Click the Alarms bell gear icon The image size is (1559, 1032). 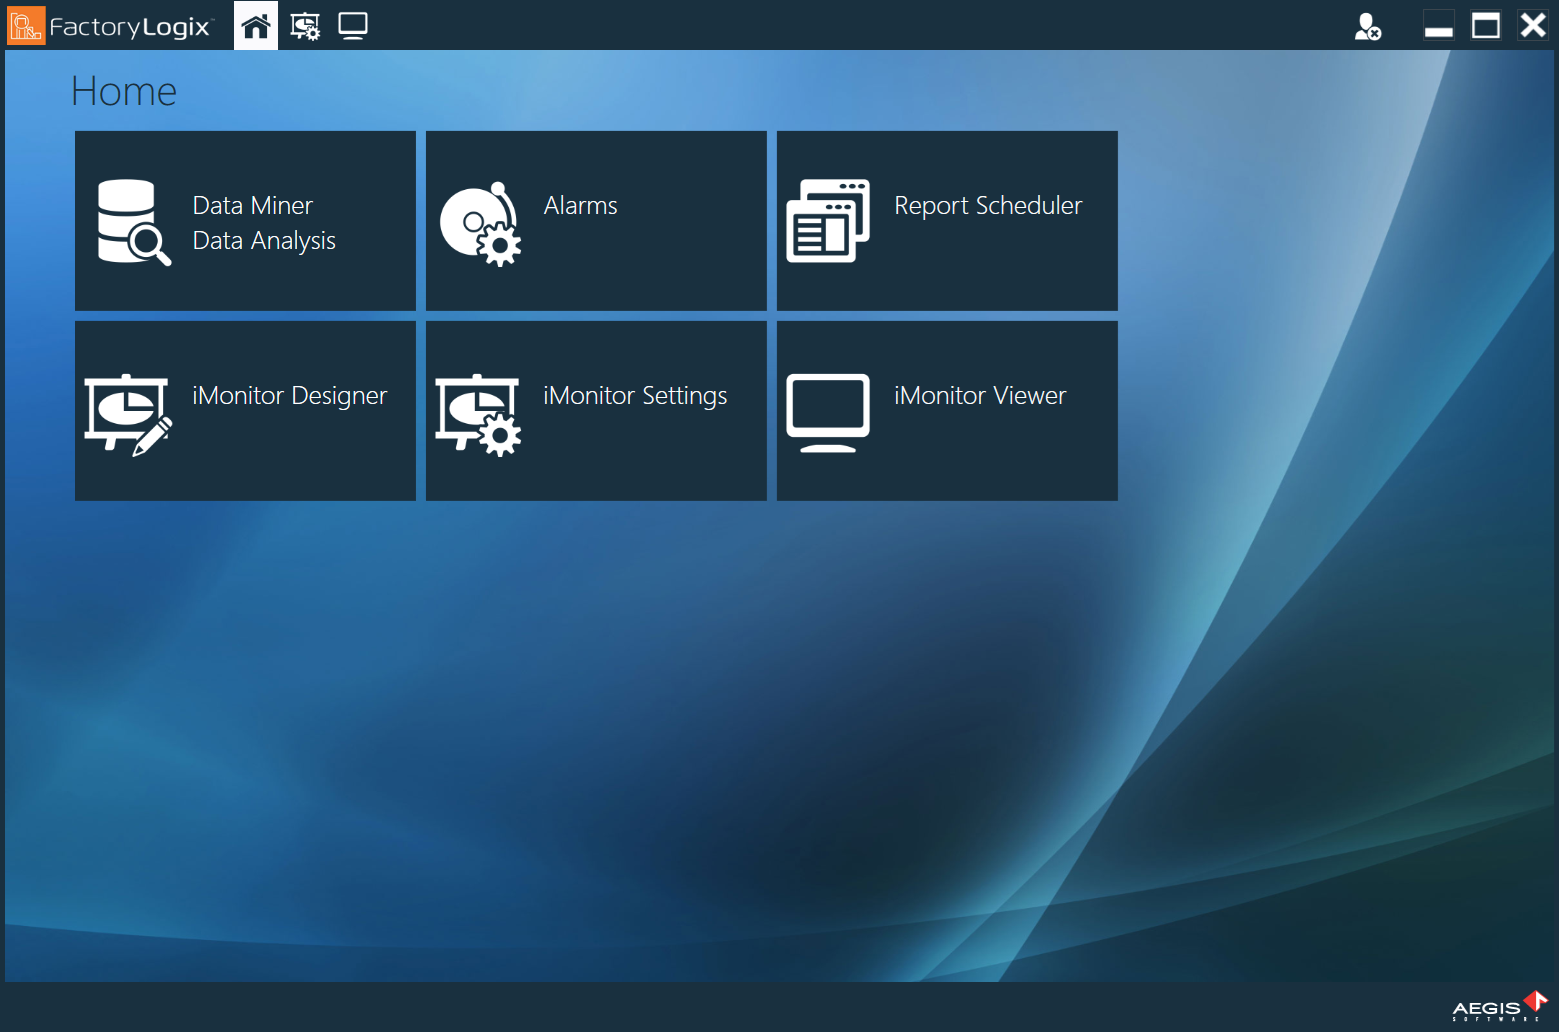[481, 223]
